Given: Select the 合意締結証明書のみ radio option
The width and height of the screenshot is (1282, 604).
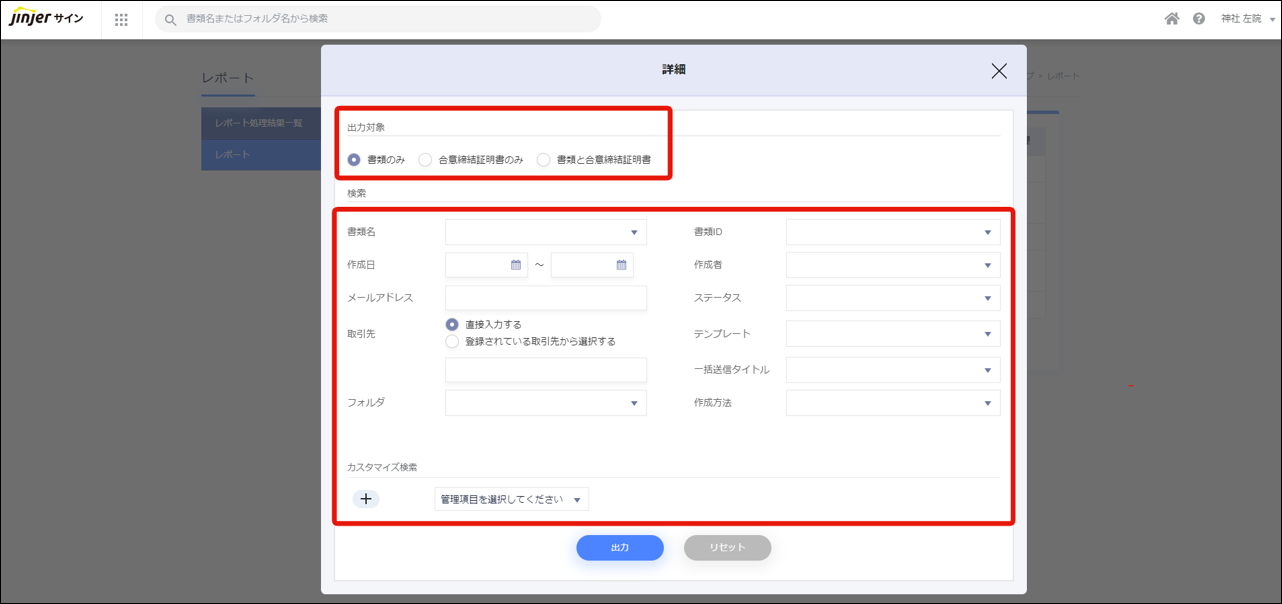Looking at the screenshot, I should (425, 160).
